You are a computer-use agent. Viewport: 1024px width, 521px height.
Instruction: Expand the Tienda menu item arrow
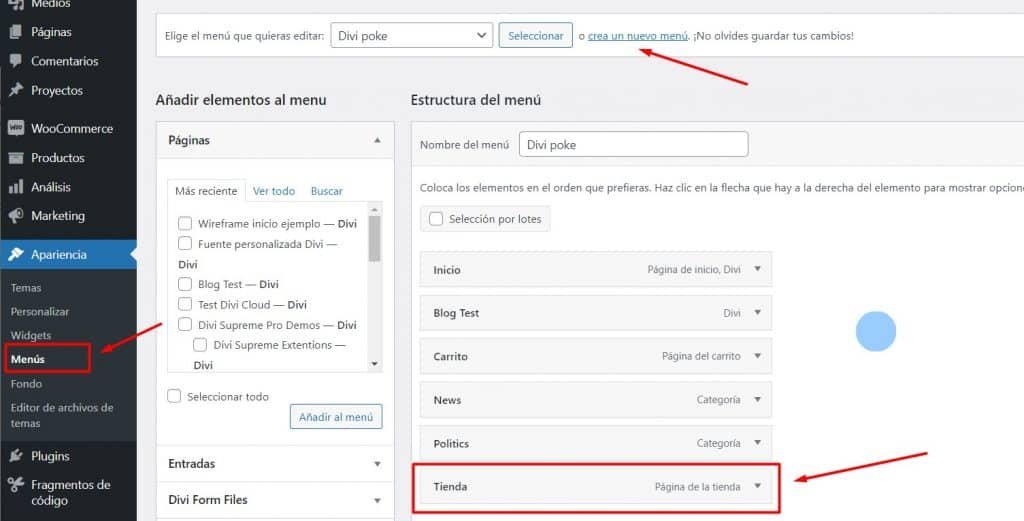758,486
